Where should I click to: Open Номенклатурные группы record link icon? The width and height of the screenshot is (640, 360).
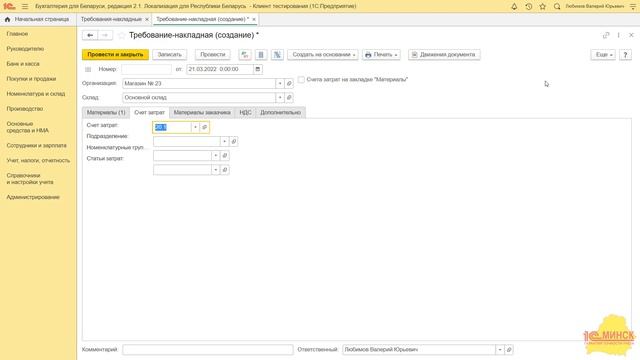pos(224,156)
